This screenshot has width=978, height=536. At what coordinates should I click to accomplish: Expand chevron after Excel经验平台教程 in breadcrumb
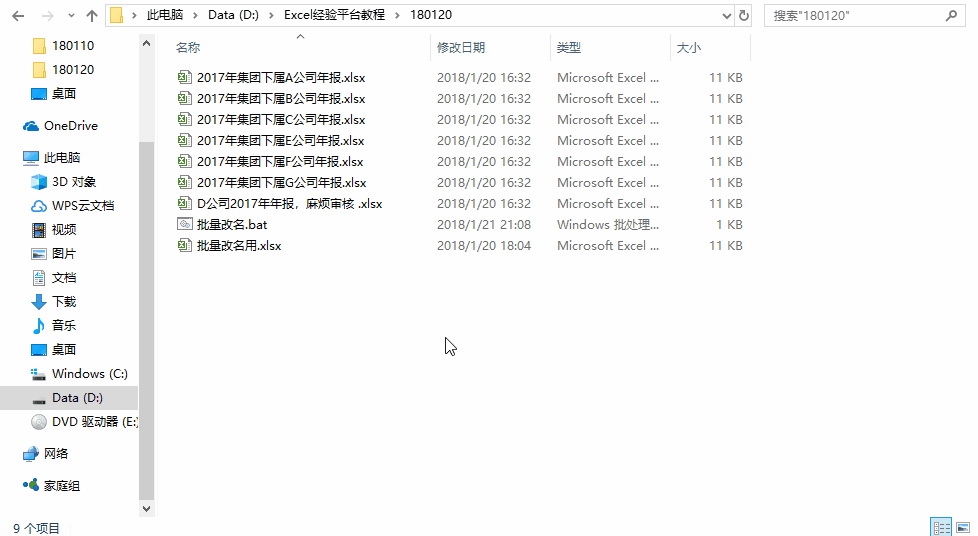coord(397,16)
